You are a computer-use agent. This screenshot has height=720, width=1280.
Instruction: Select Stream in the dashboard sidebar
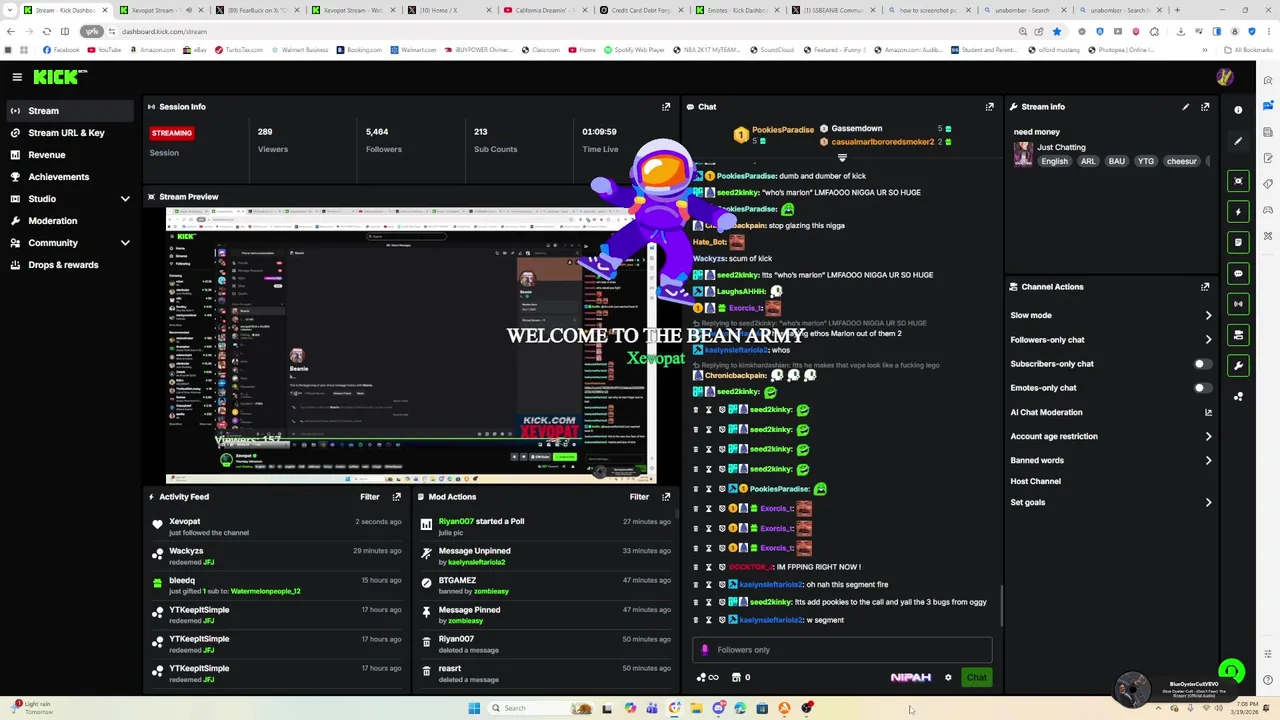point(70,111)
